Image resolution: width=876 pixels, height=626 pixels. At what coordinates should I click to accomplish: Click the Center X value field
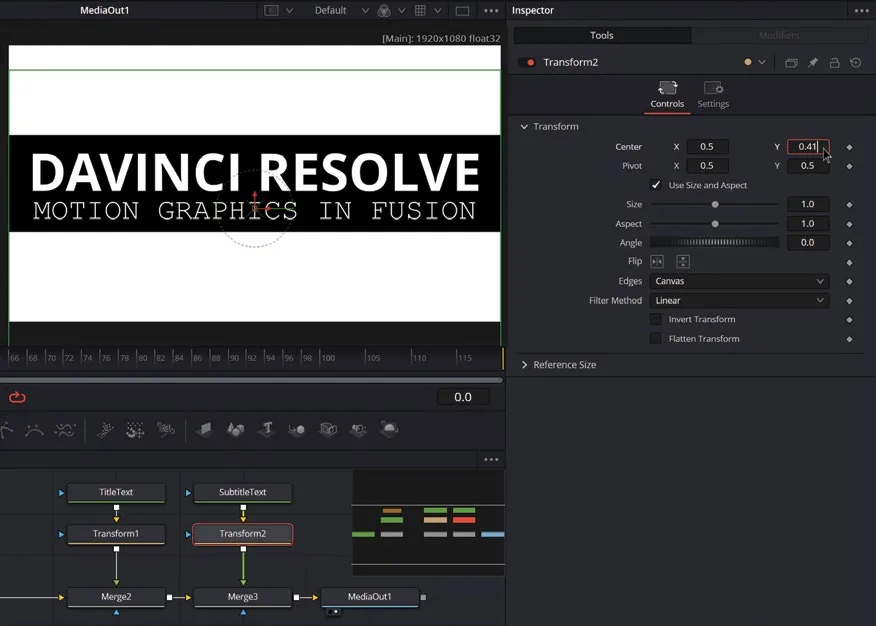tap(707, 147)
